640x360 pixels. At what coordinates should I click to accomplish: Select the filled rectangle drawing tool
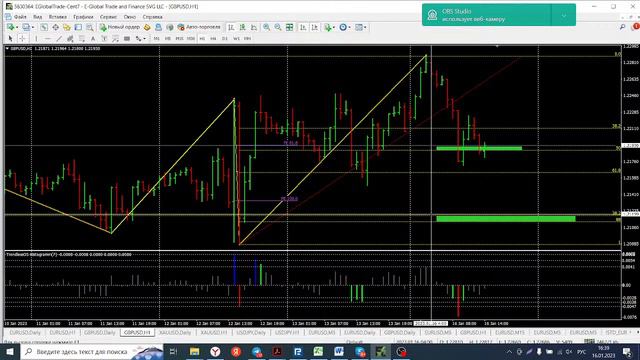[127, 38]
